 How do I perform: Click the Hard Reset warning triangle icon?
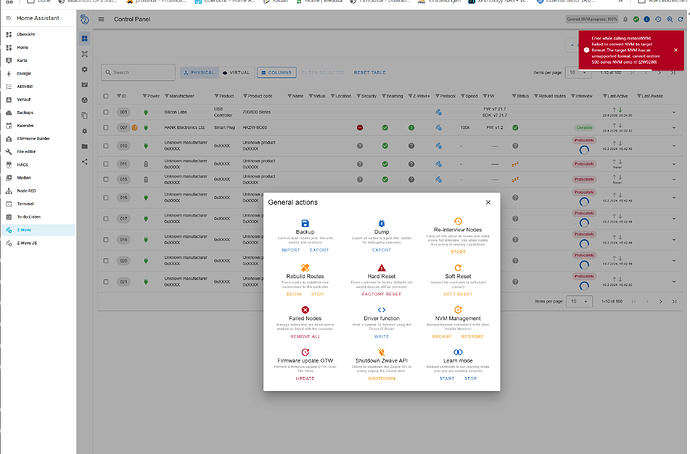coord(382,267)
